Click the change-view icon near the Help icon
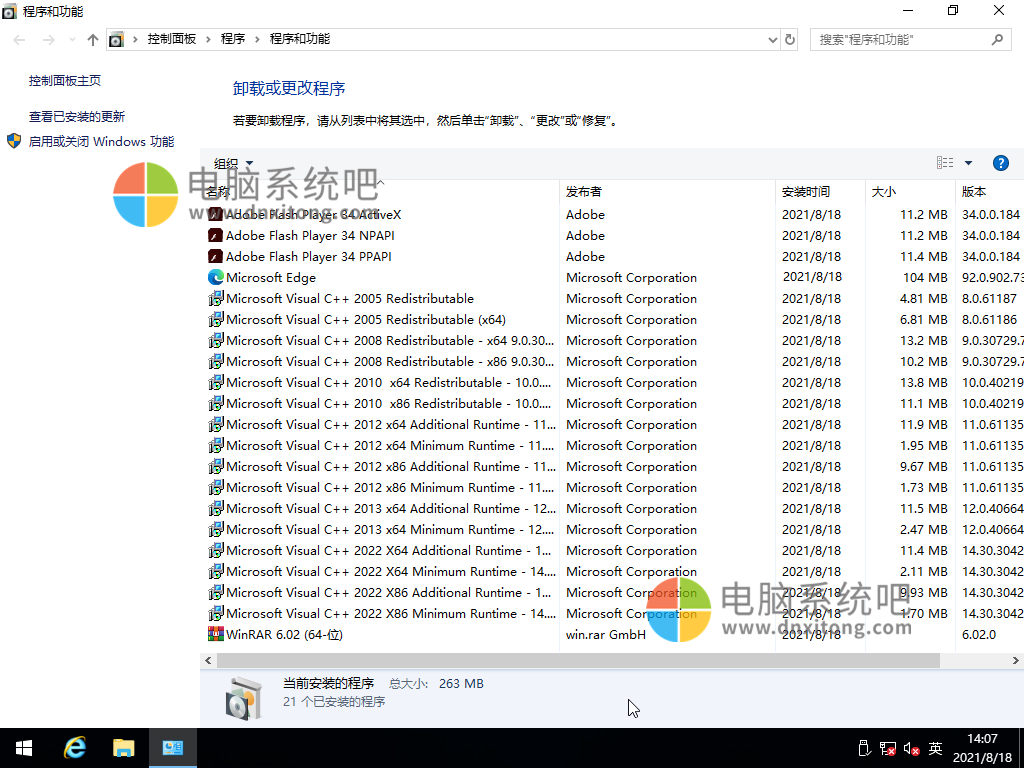This screenshot has width=1024, height=768. (944, 163)
